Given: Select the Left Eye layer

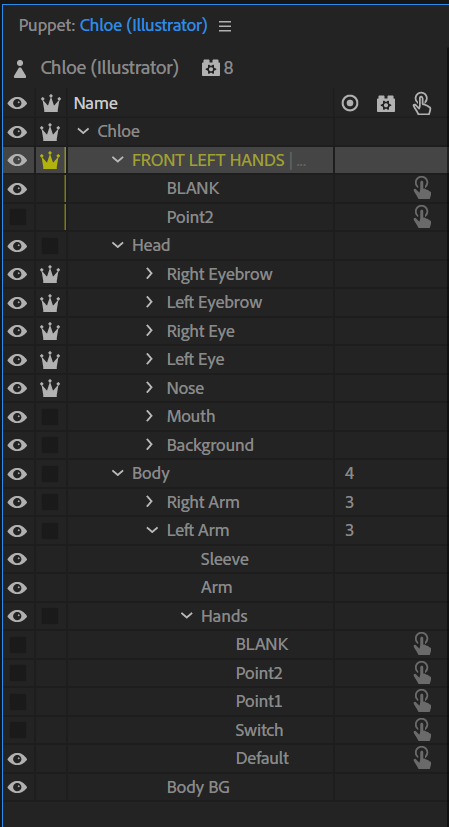Looking at the screenshot, I should (196, 360).
